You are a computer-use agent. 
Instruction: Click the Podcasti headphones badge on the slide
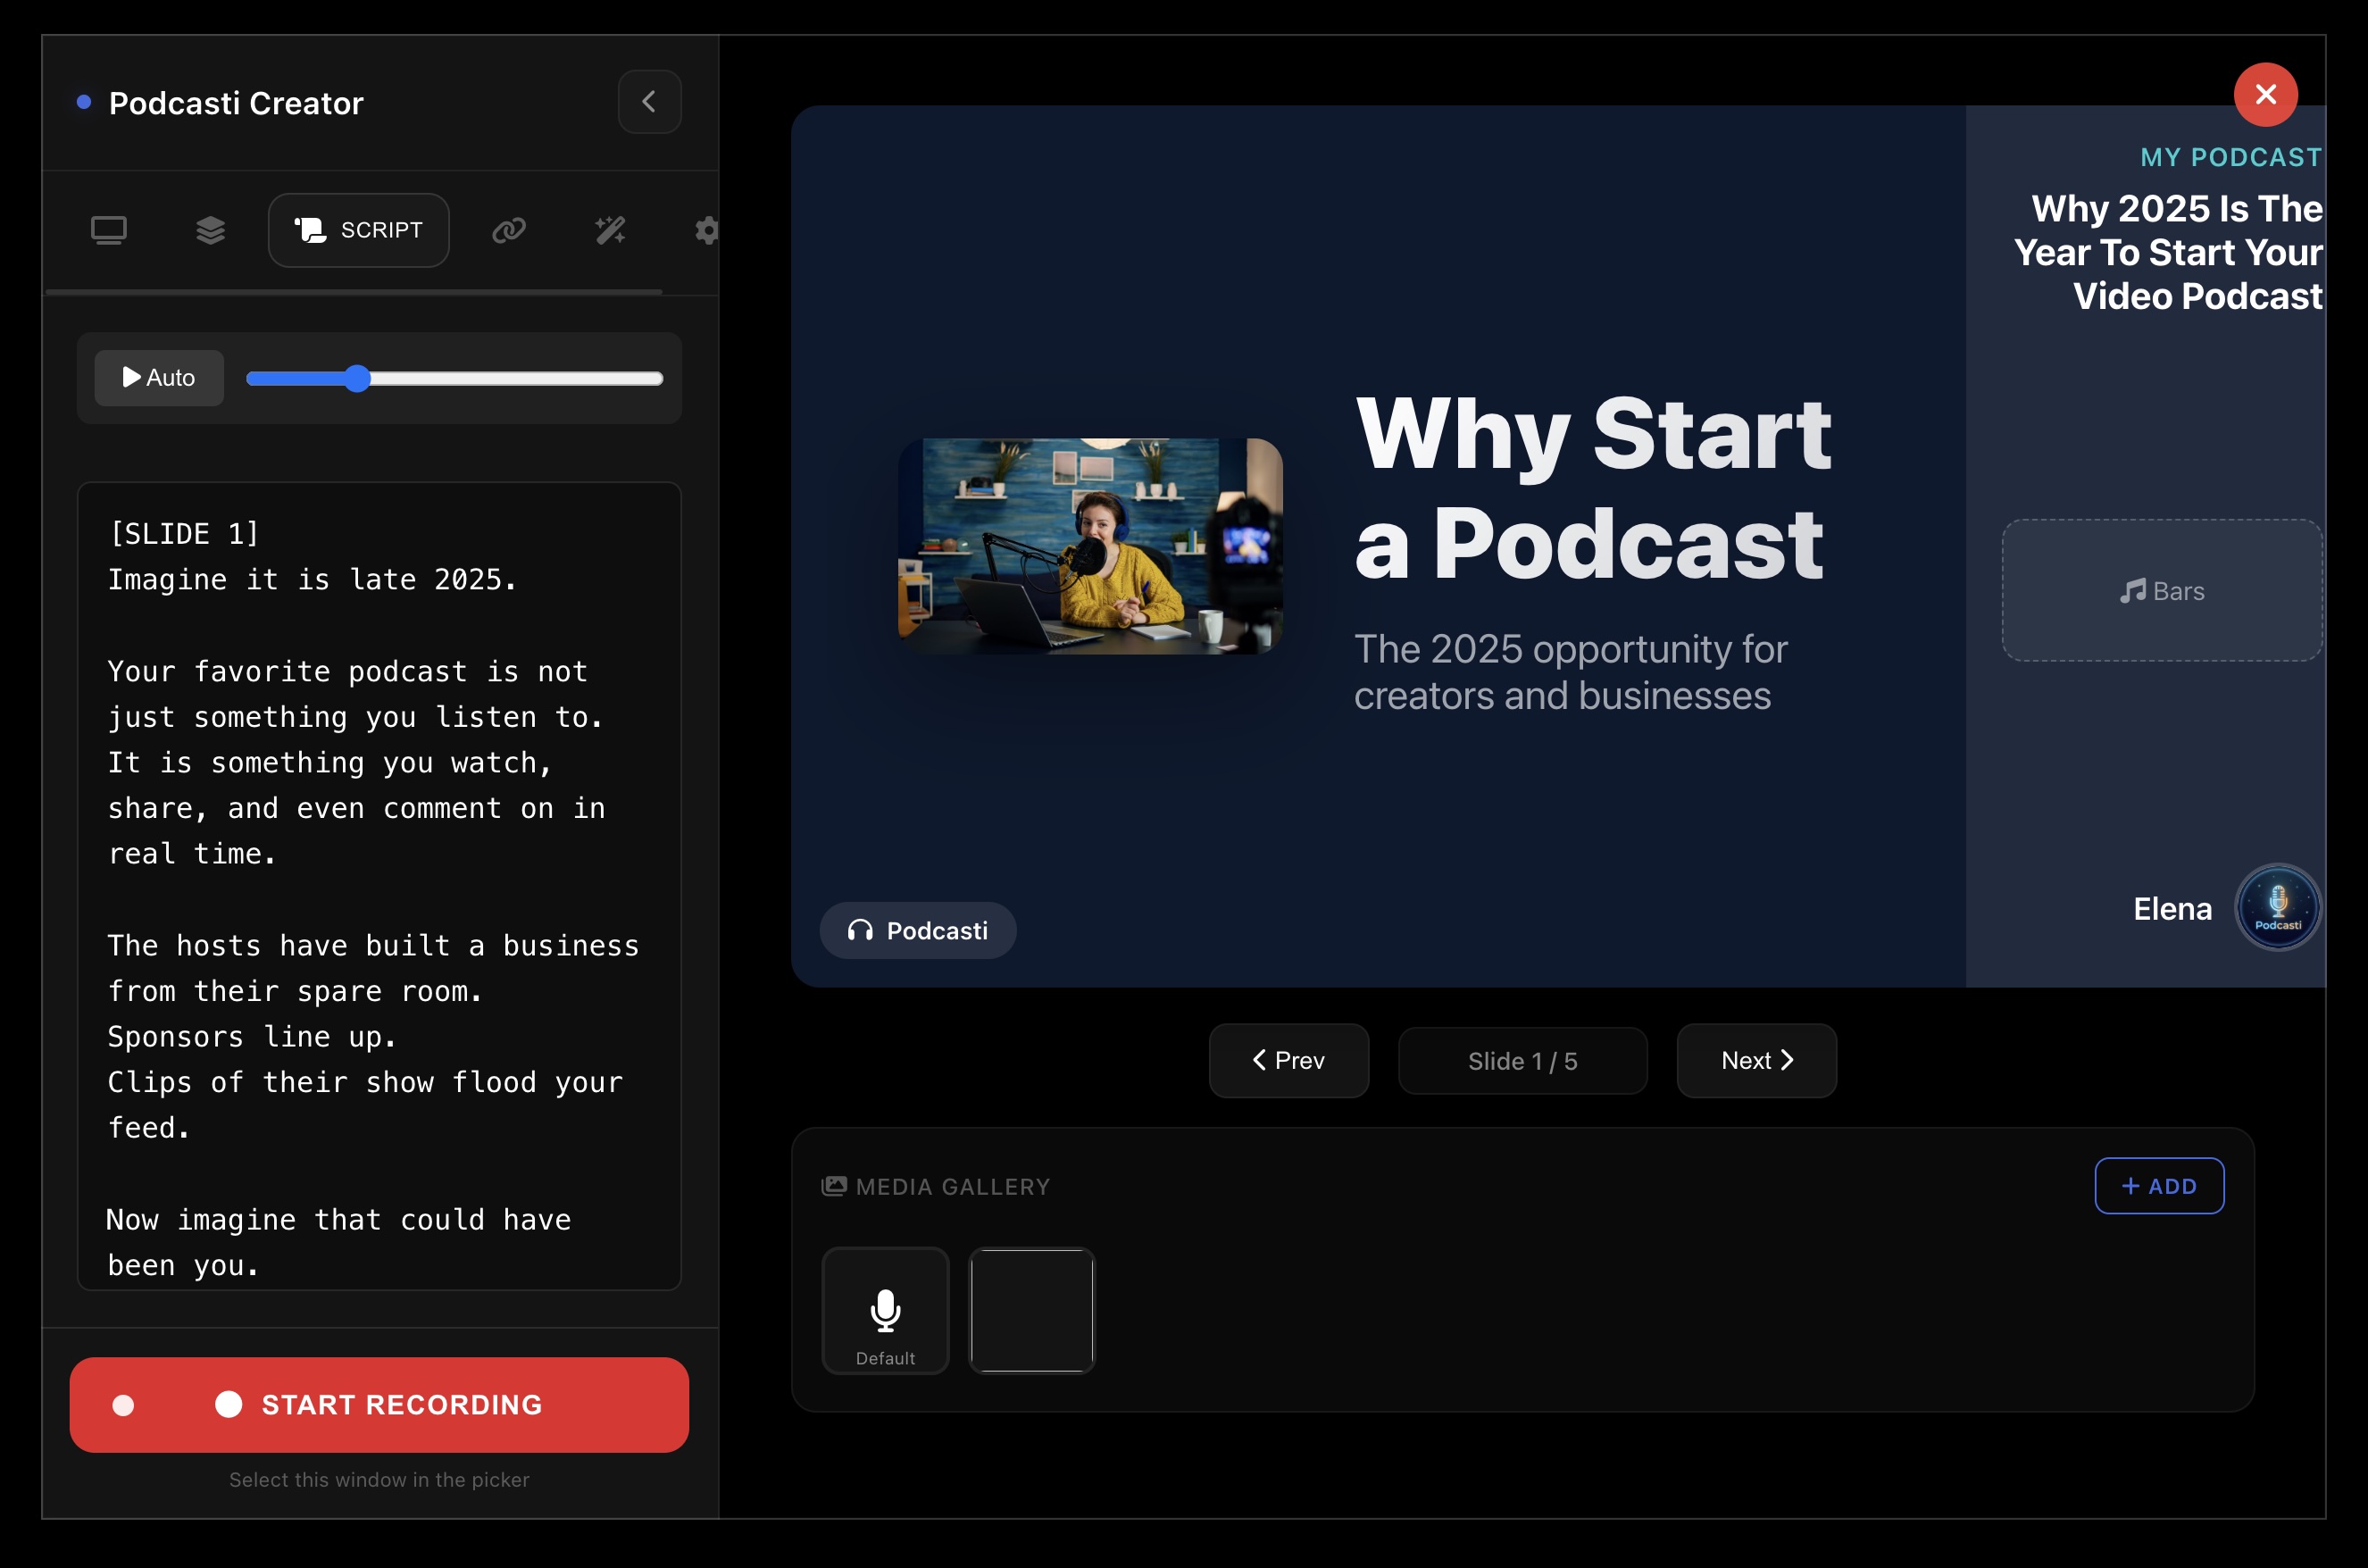pos(917,930)
